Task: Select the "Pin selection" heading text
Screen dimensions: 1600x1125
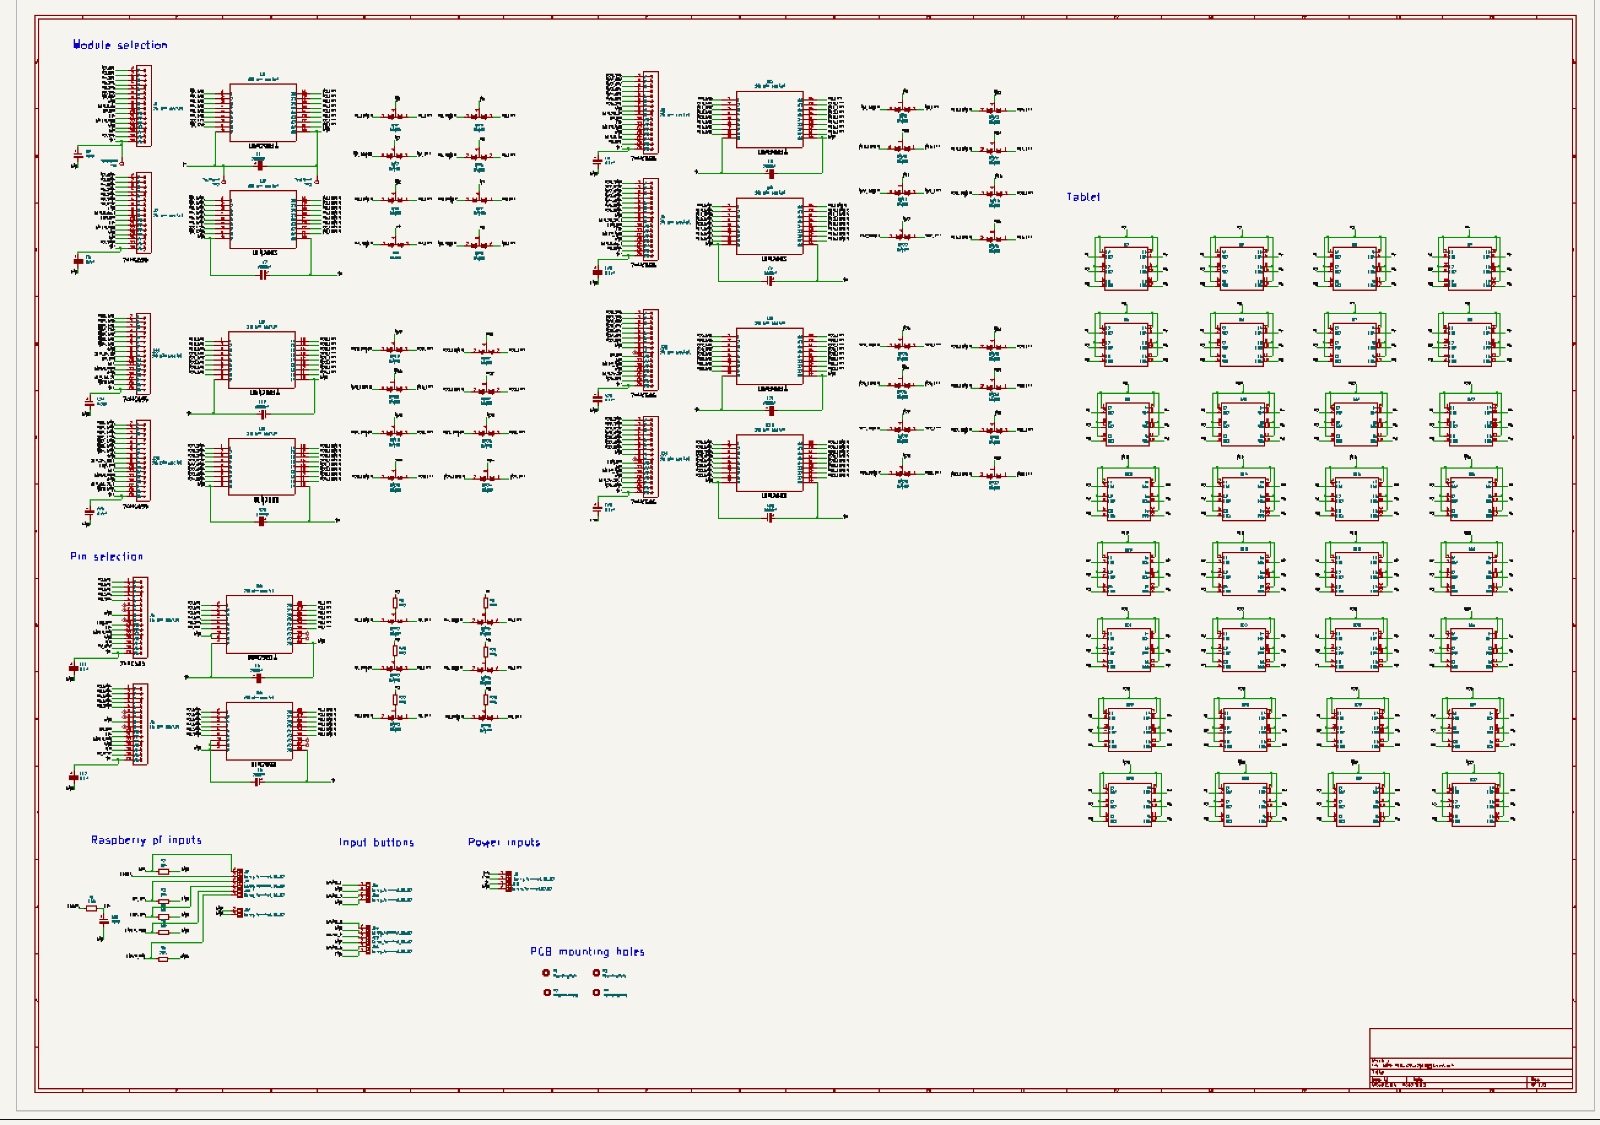Action: click(x=106, y=556)
